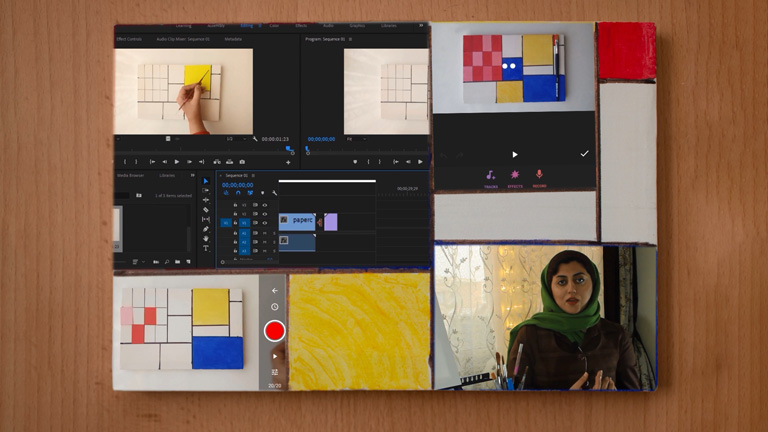The height and width of the screenshot is (432, 768).
Task: Switch to the Assembly workspace
Action: [216, 25]
